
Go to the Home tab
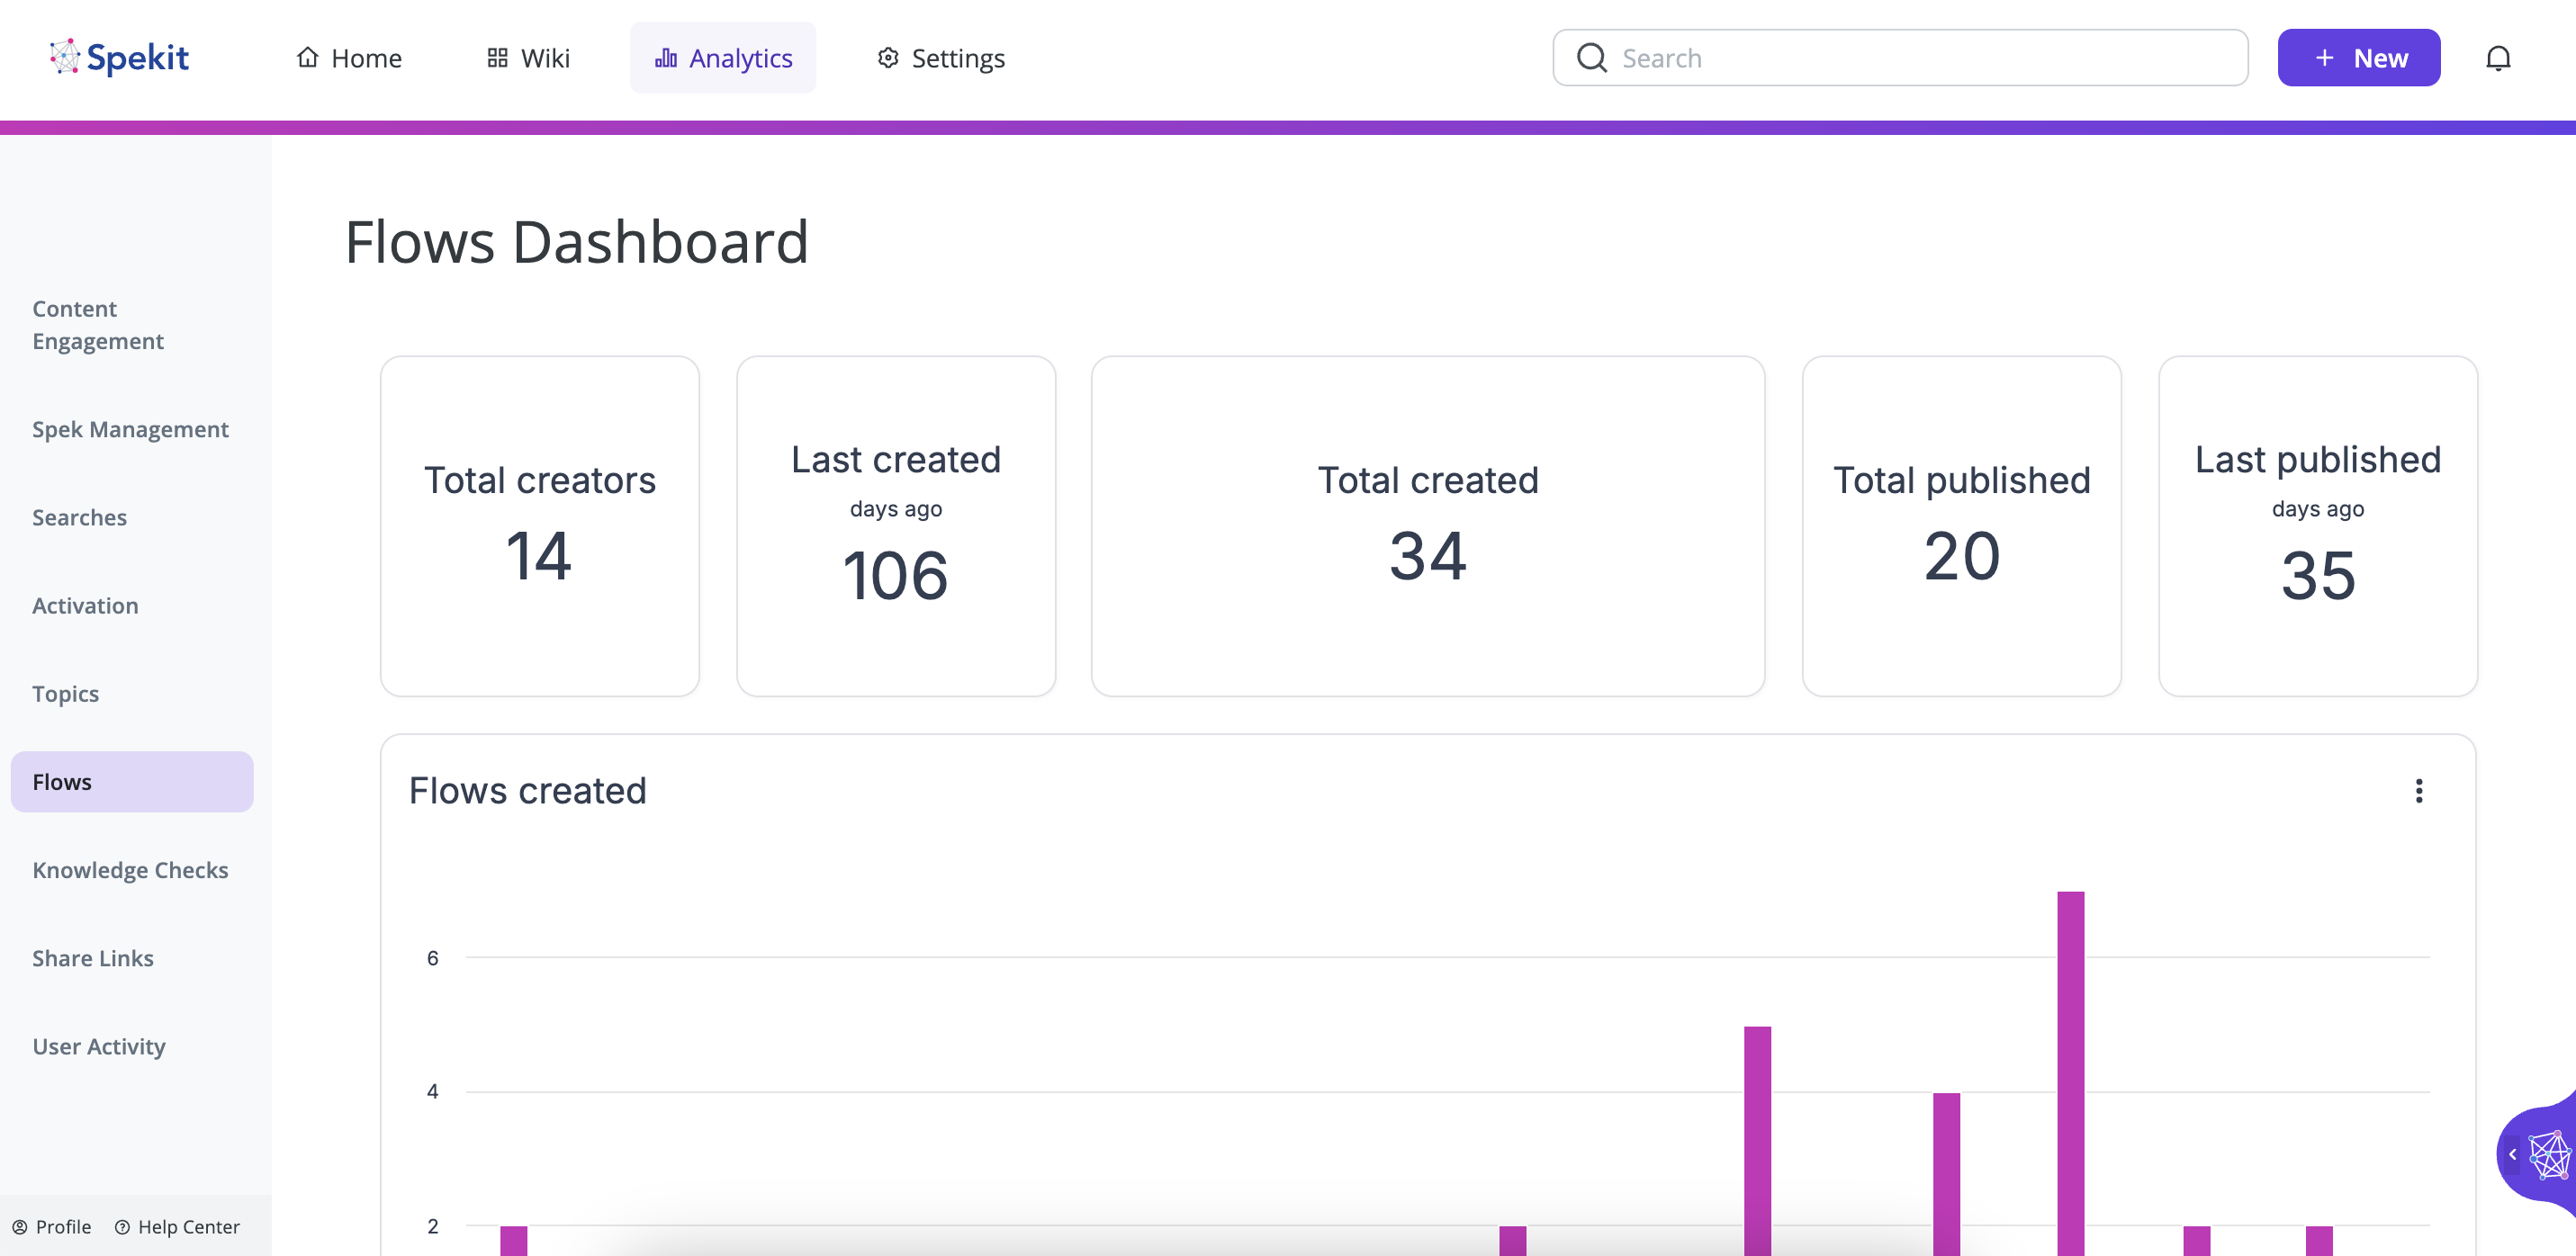tap(349, 58)
